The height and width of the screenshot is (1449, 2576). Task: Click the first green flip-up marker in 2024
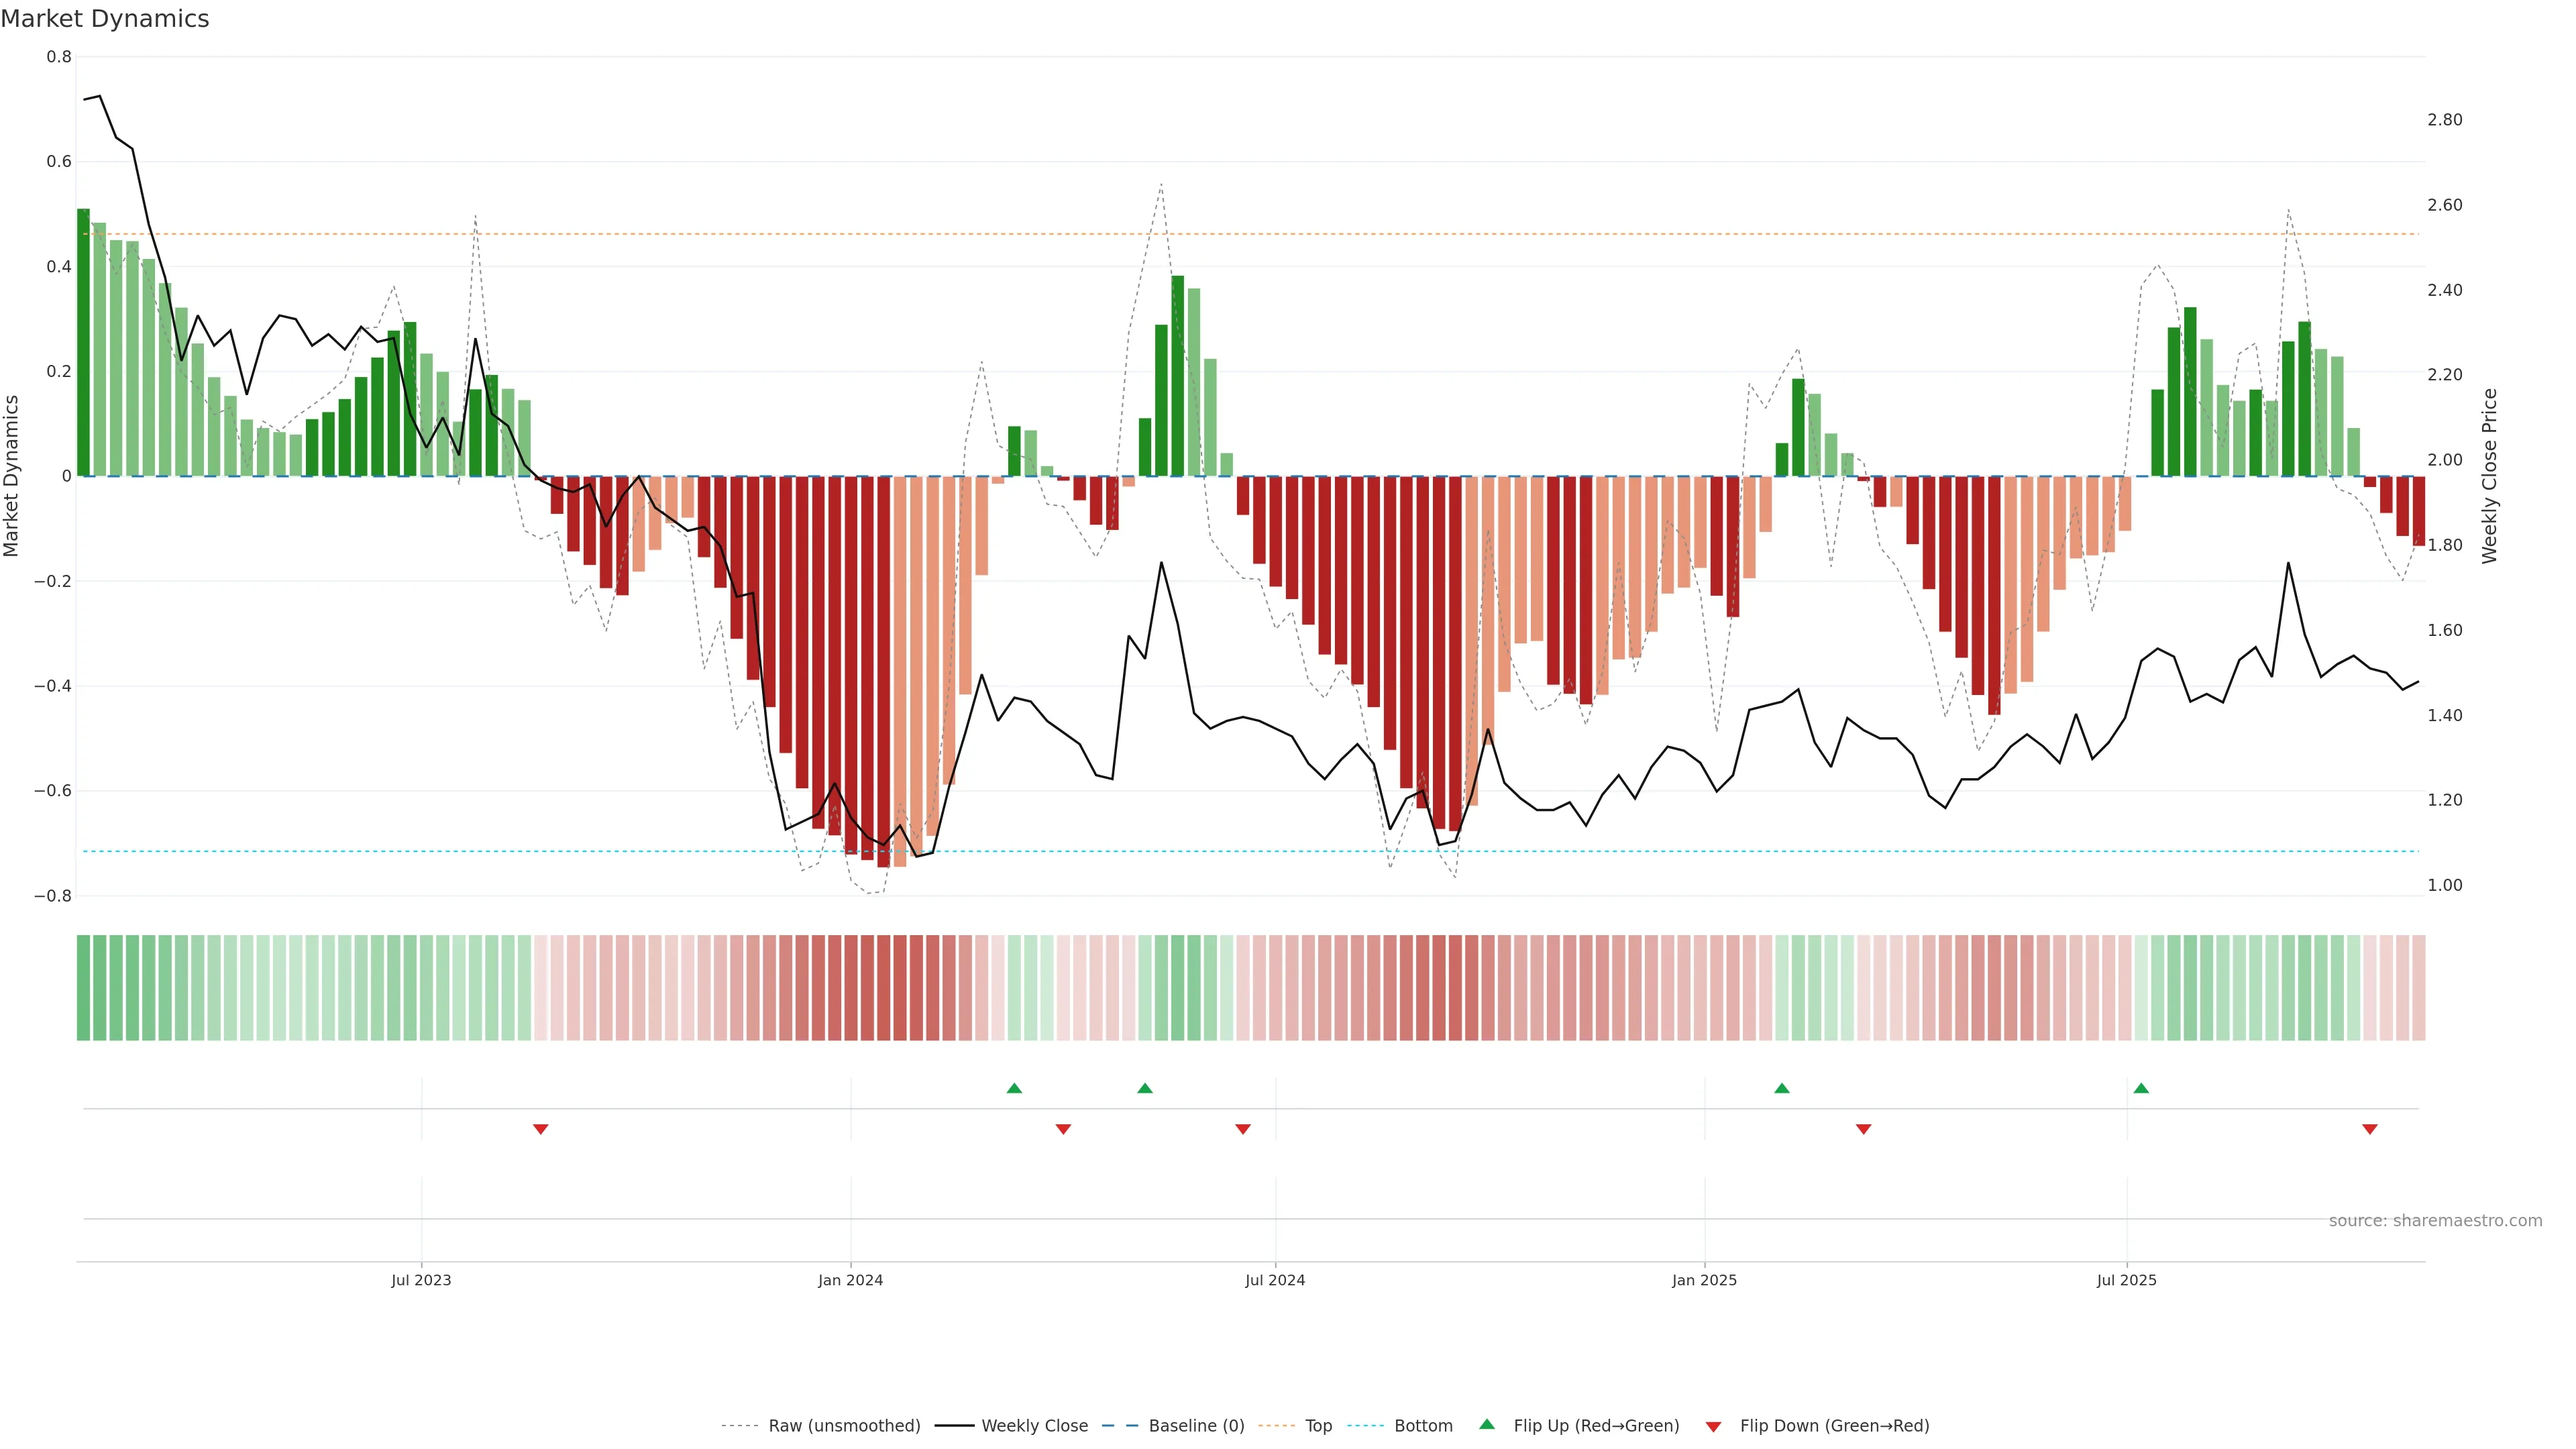coord(1014,1088)
